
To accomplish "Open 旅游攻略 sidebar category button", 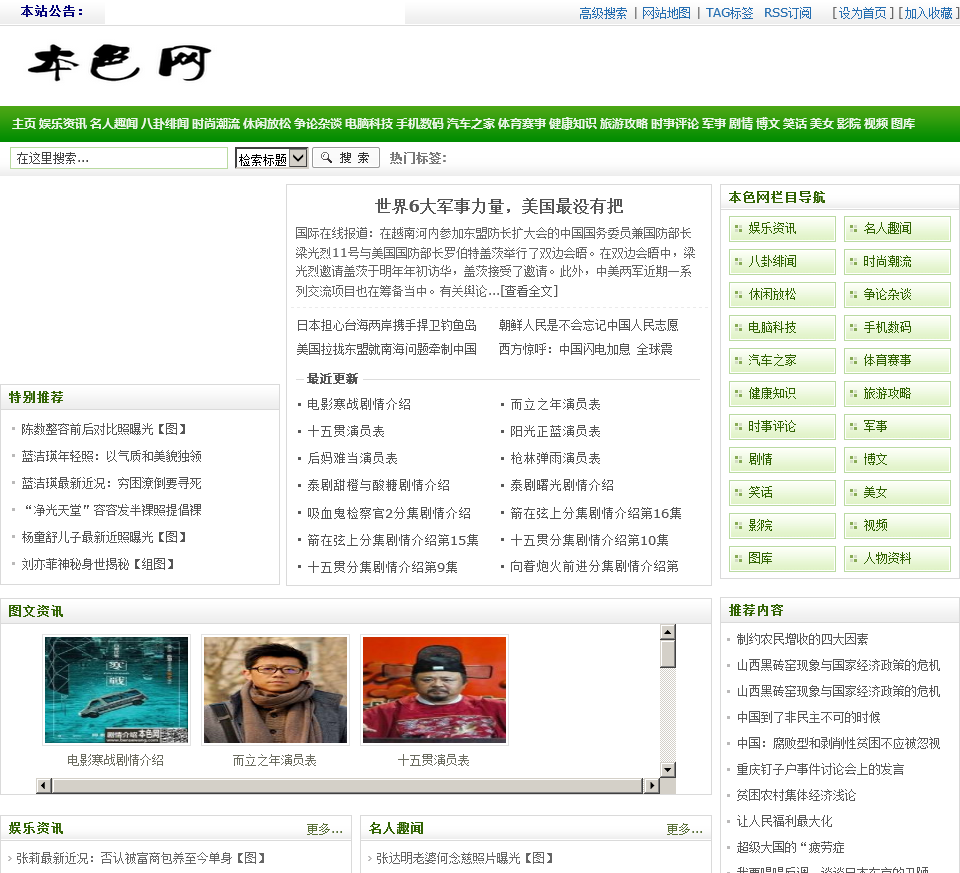I will click(x=898, y=394).
